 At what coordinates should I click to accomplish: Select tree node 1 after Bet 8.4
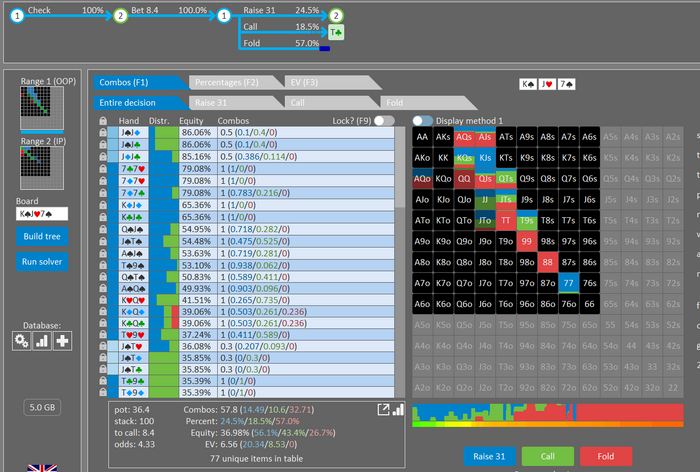pos(224,16)
